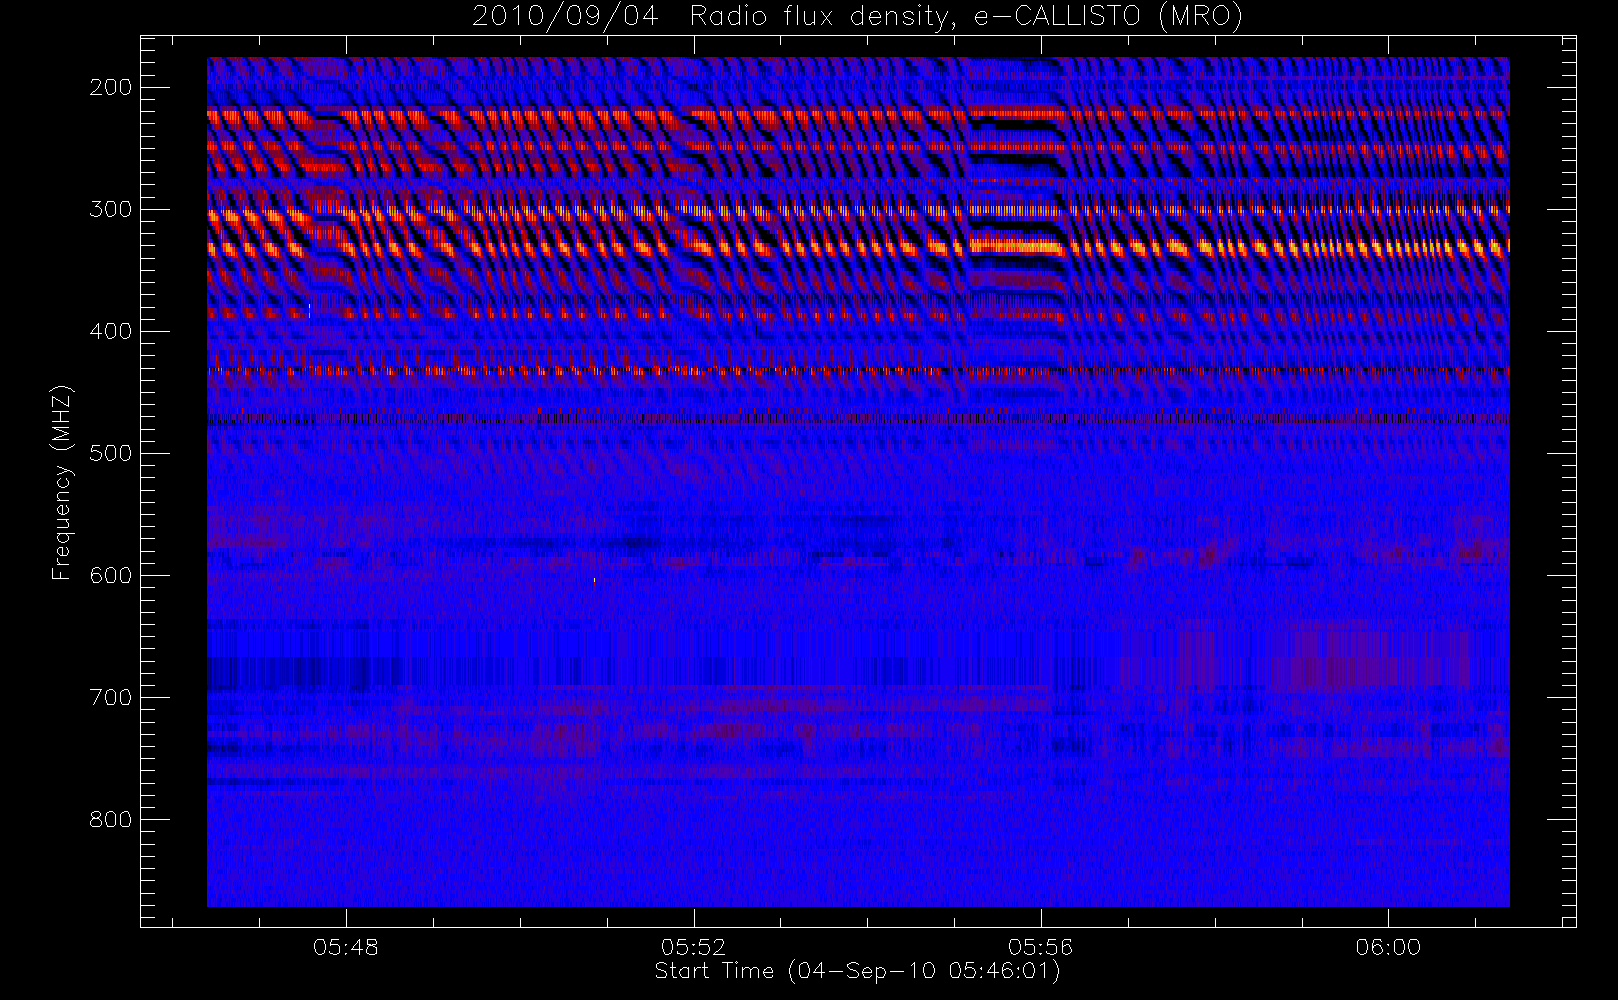Click the 05:48 time tick label

(x=346, y=947)
